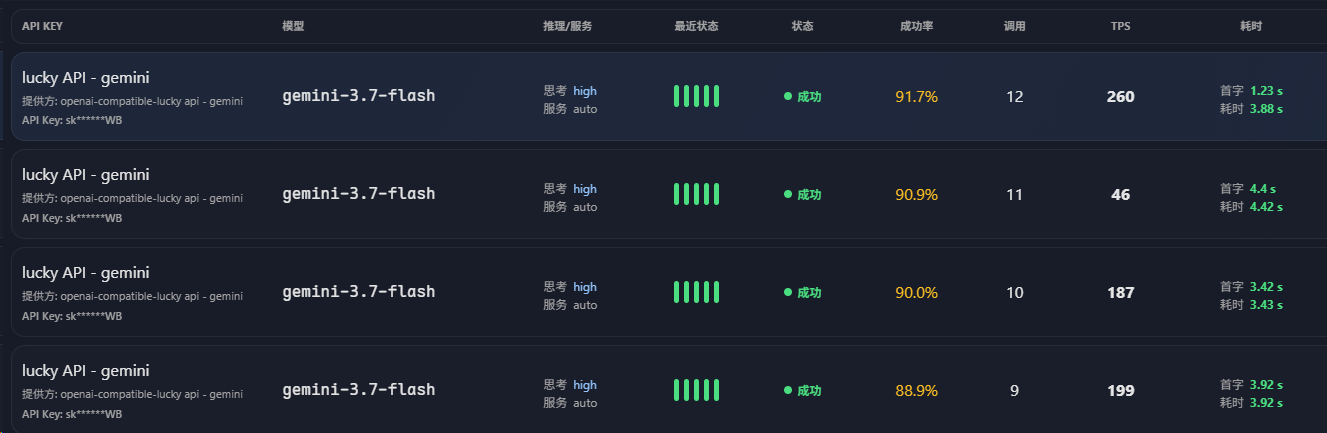The image size is (1327, 433).
Task: Click the TPS value 46
Action: point(1120,195)
